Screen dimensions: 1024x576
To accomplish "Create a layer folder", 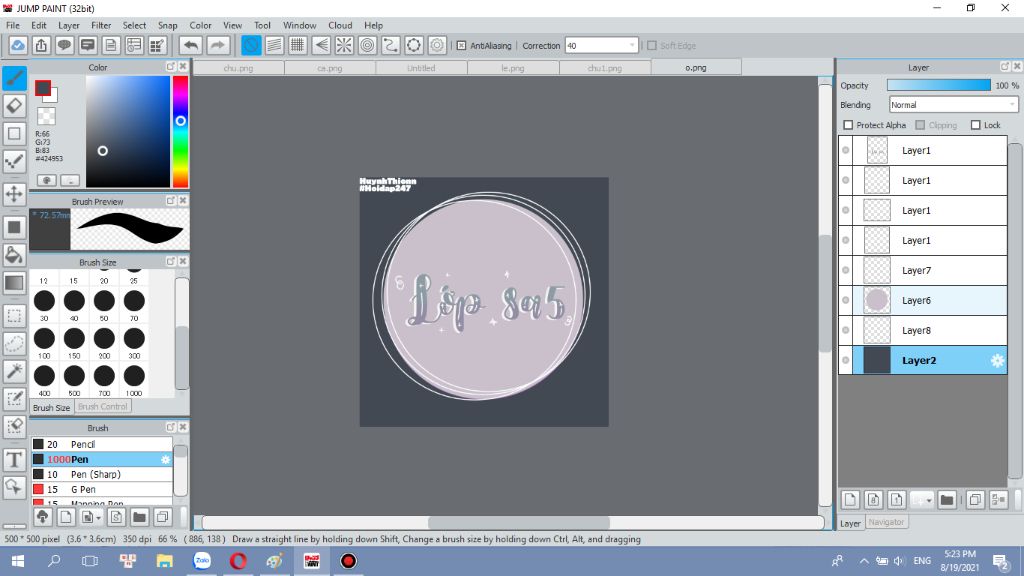I will tap(947, 500).
